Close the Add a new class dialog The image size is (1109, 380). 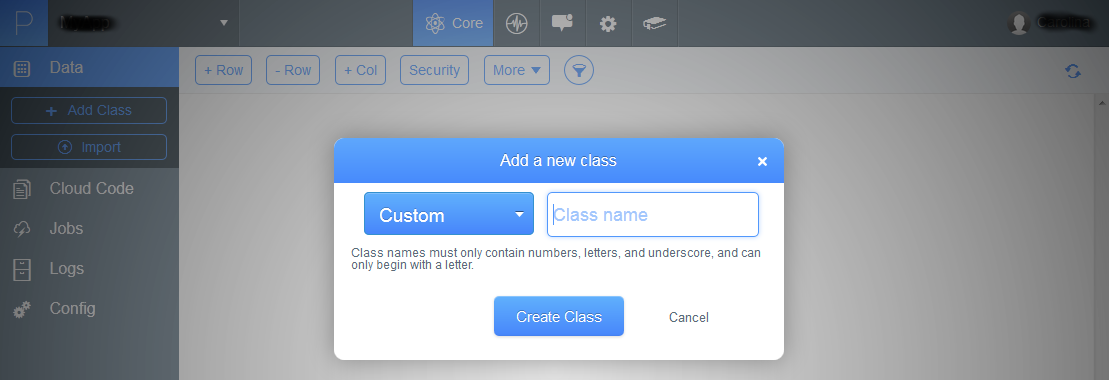click(762, 161)
